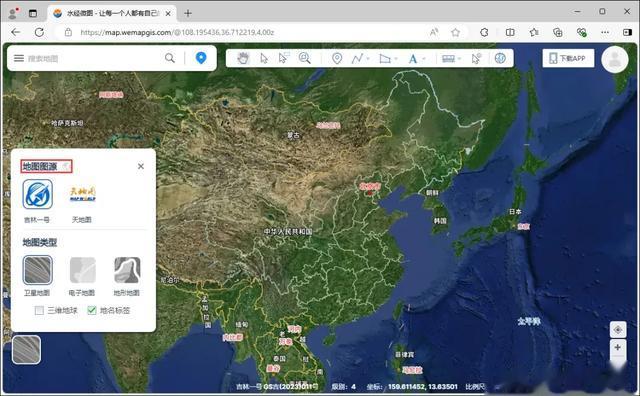Toggle the 三维地球 checkbox
Image resolution: width=640 pixels, height=396 pixels.
(x=39, y=311)
